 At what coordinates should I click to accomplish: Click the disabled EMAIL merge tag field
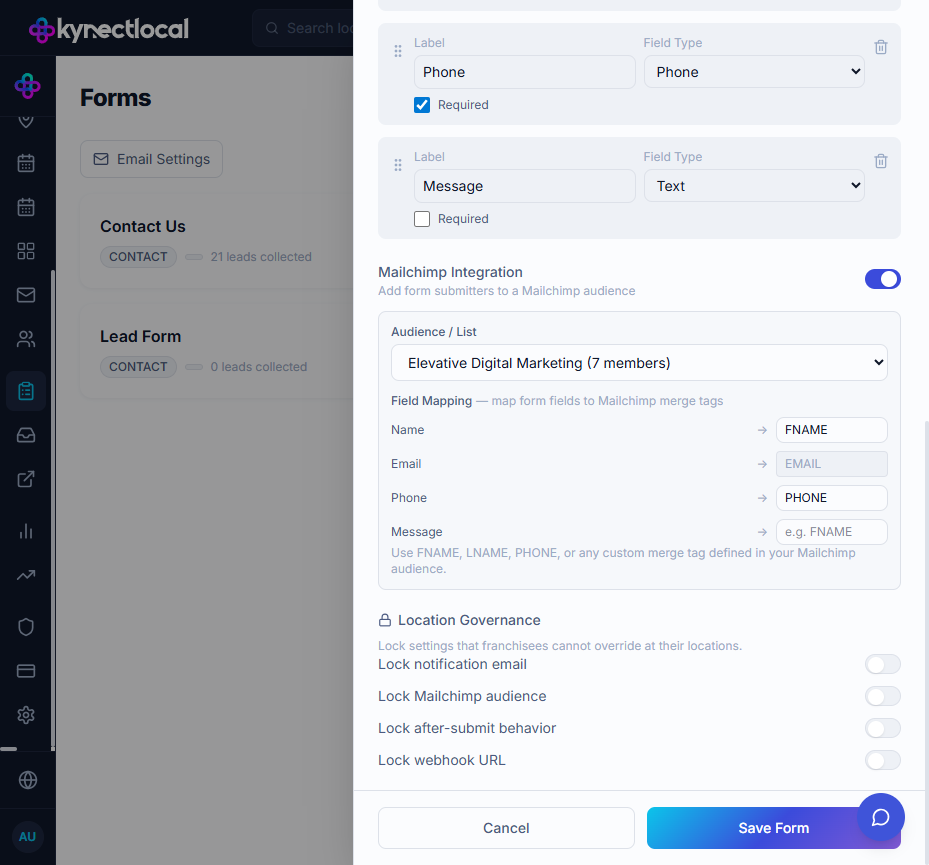(x=831, y=464)
